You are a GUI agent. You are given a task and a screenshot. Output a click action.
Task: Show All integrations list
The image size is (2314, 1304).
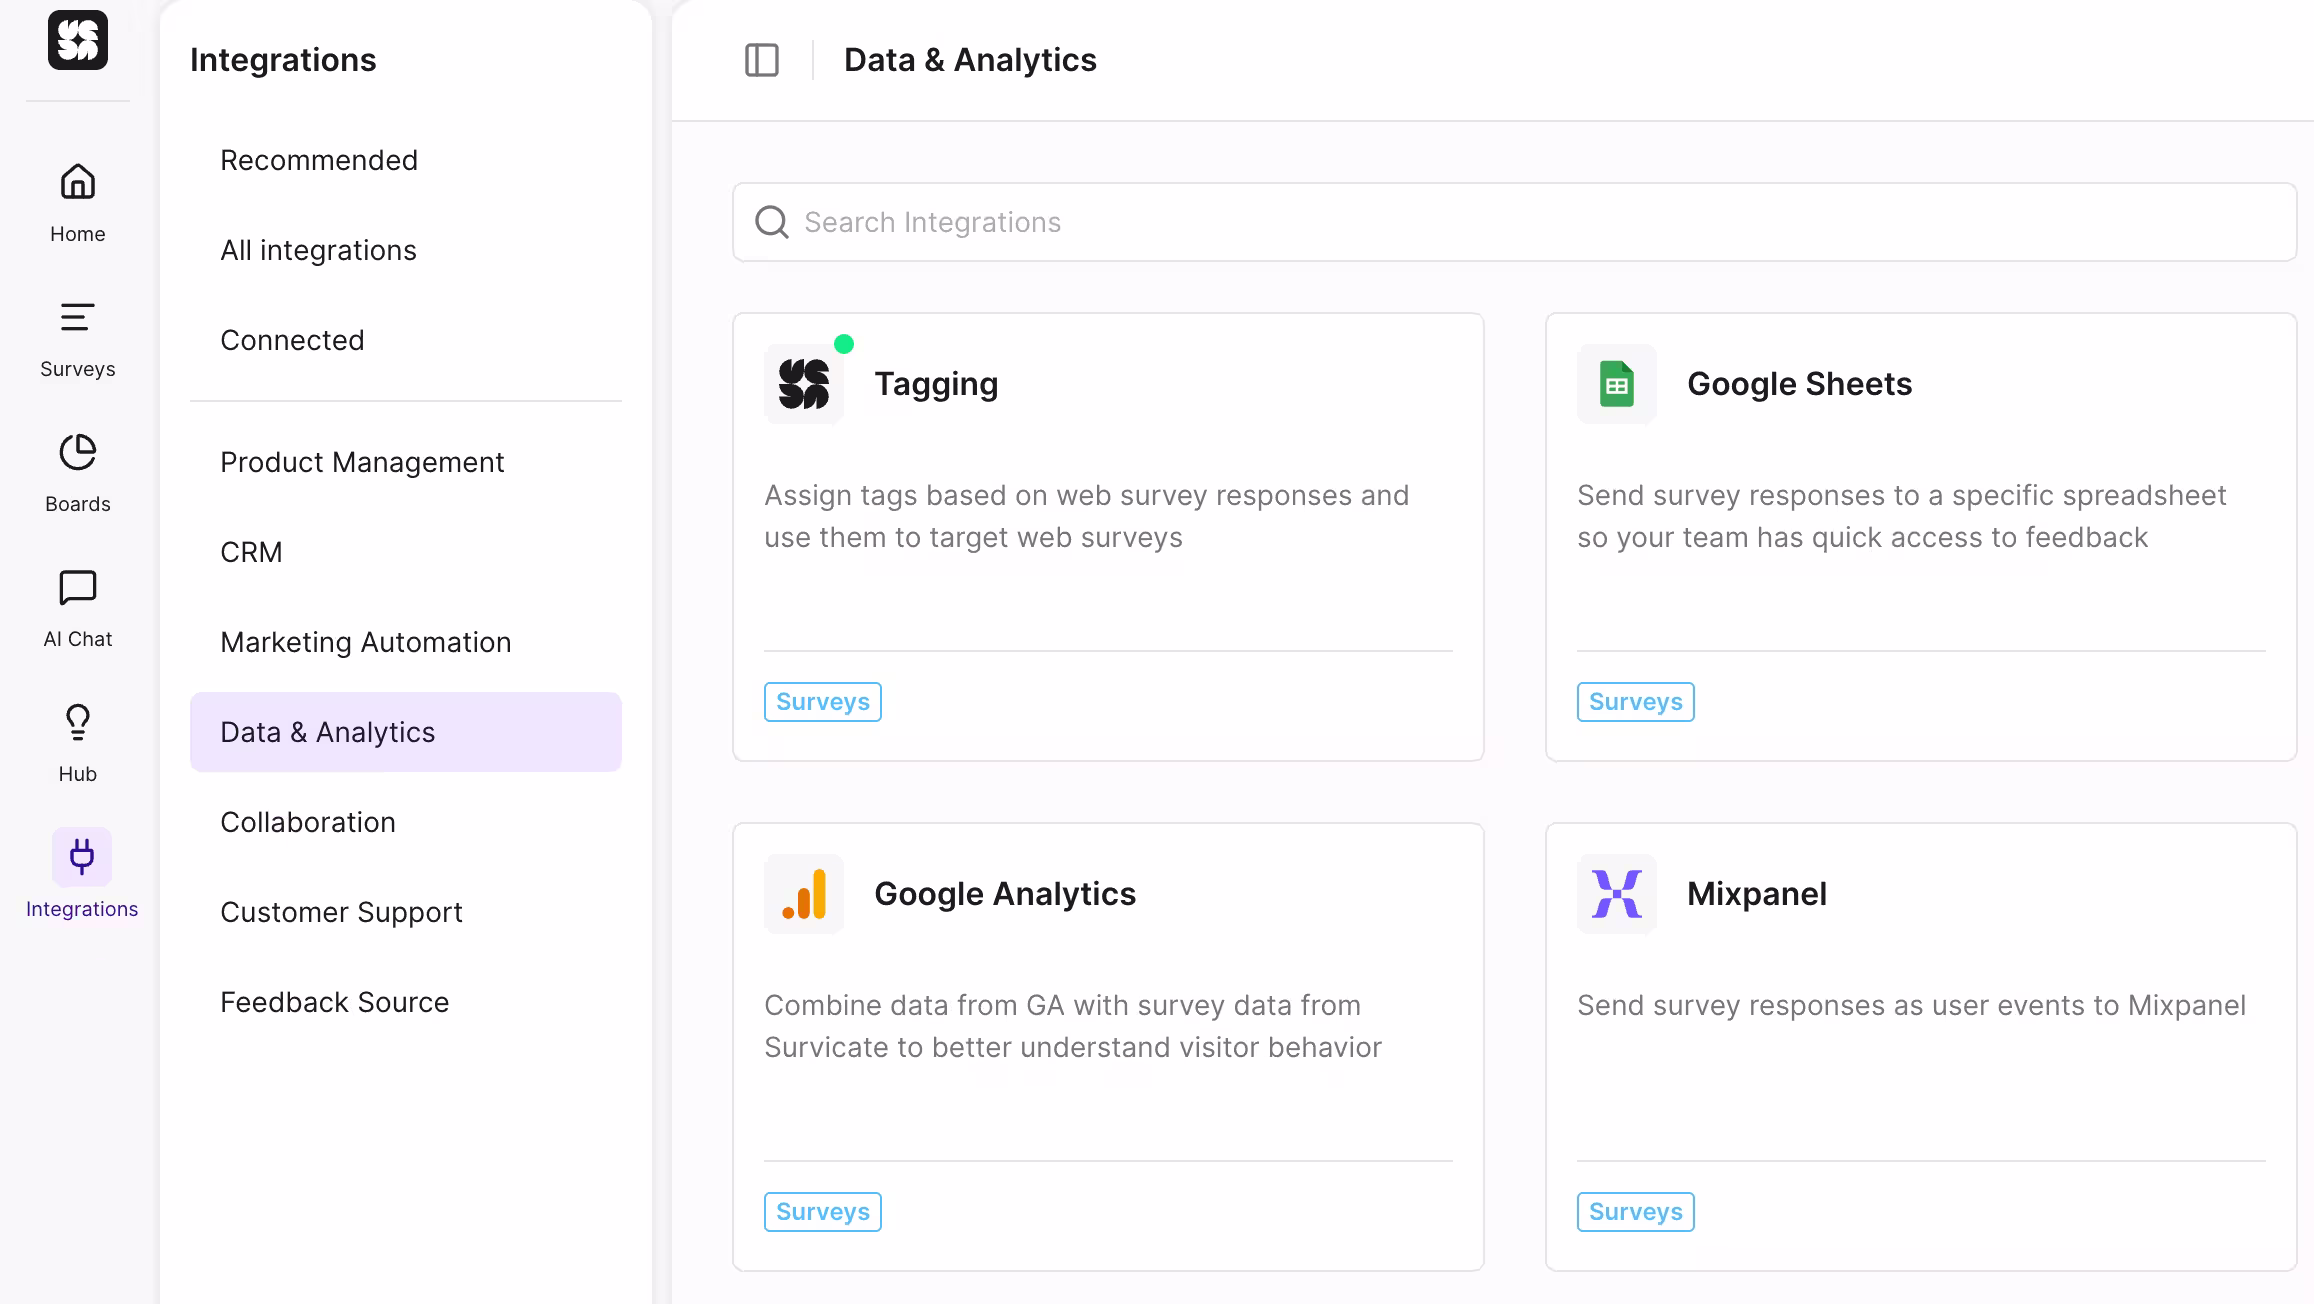318,250
